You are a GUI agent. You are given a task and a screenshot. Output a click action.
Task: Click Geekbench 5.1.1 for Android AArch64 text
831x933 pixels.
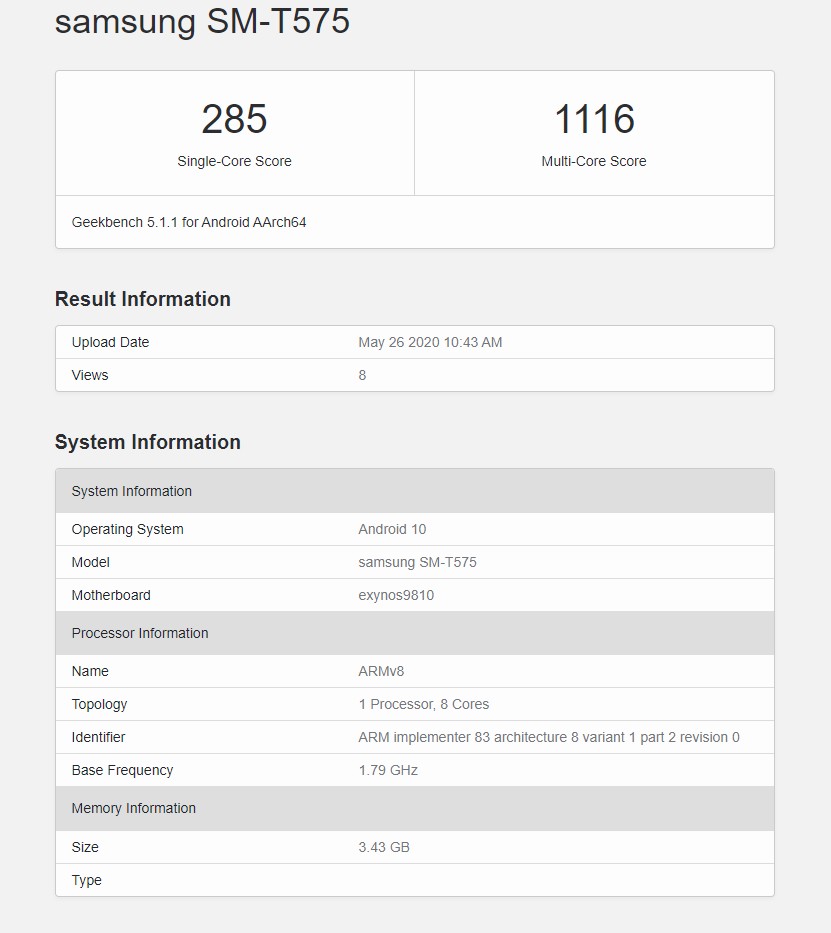(189, 223)
